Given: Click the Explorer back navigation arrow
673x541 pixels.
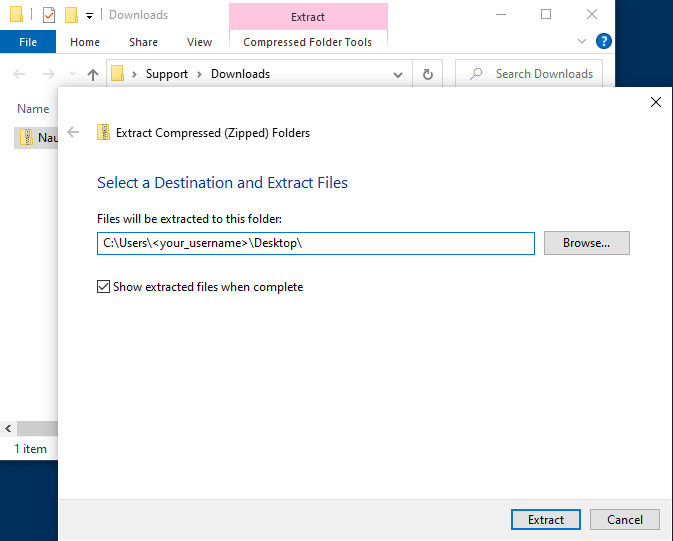Looking at the screenshot, I should (19, 74).
